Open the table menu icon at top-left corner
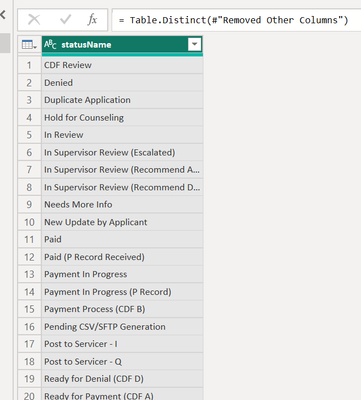Screen dimensions: 361x400 [x=29, y=44]
